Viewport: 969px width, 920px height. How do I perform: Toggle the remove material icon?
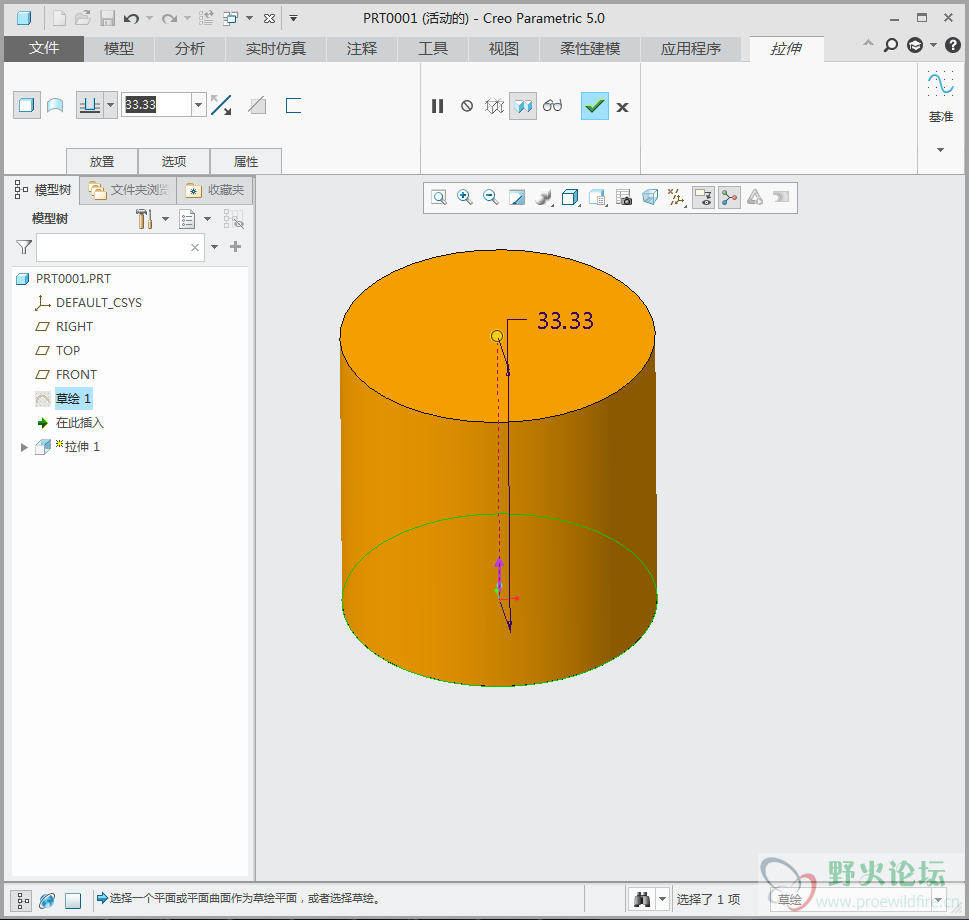click(x=257, y=106)
